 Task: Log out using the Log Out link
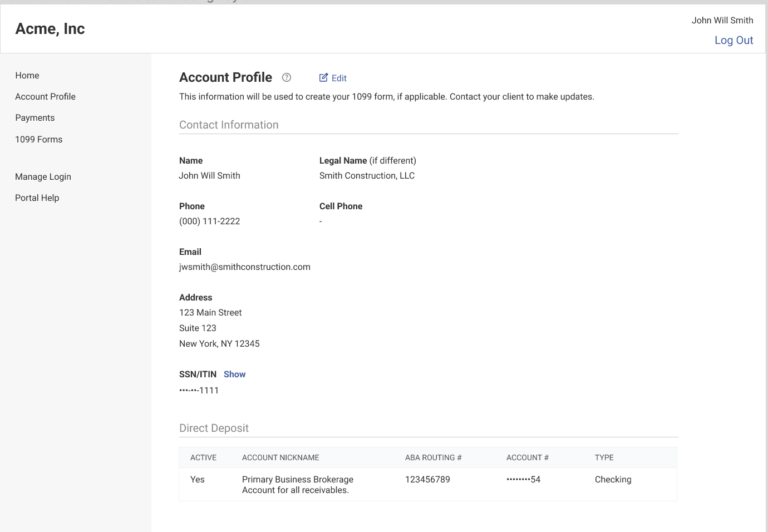[733, 40]
